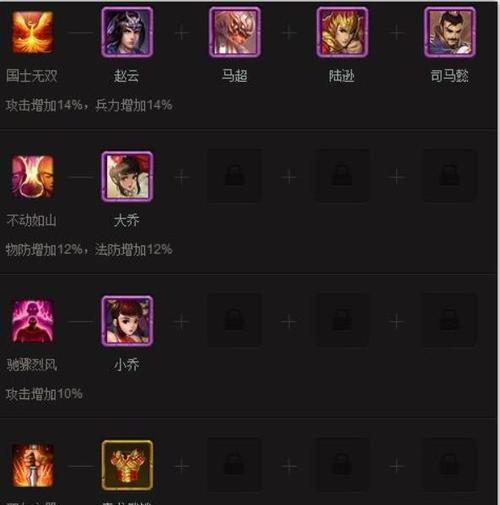
Task: Select the 小乔 hero portrait
Action: click(127, 321)
